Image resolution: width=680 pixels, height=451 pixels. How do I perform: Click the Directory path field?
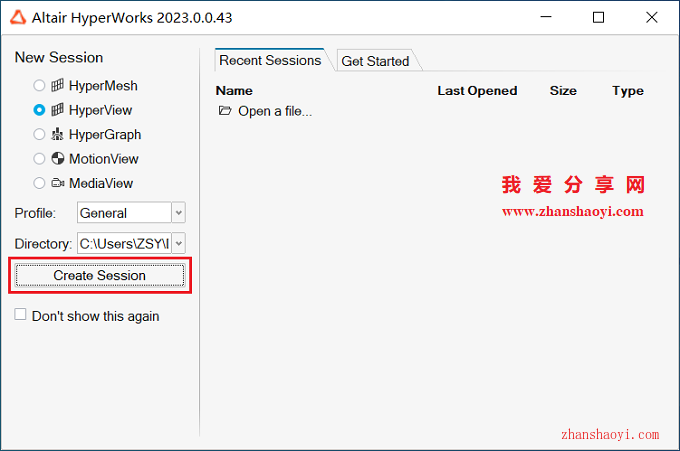(124, 243)
